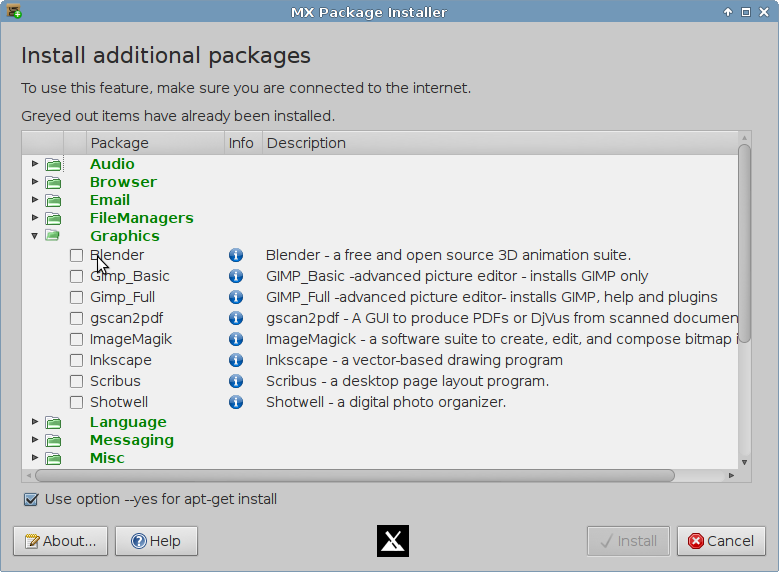The image size is (779, 572).
Task: Tick the Gimp_Full checkbox
Action: click(x=77, y=297)
